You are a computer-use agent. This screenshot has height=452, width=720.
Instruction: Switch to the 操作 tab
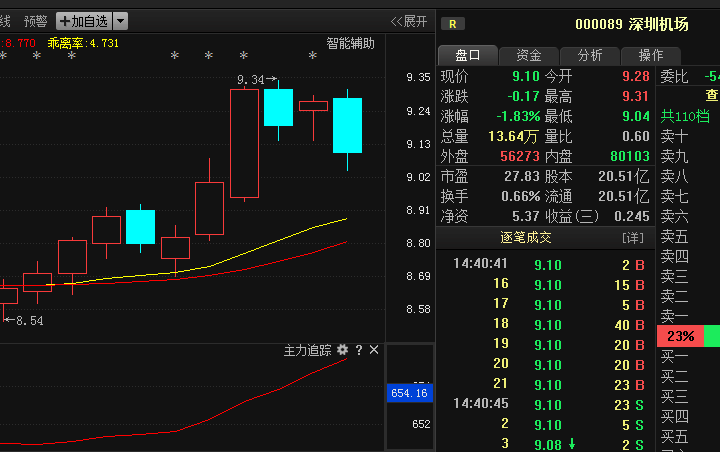651,56
